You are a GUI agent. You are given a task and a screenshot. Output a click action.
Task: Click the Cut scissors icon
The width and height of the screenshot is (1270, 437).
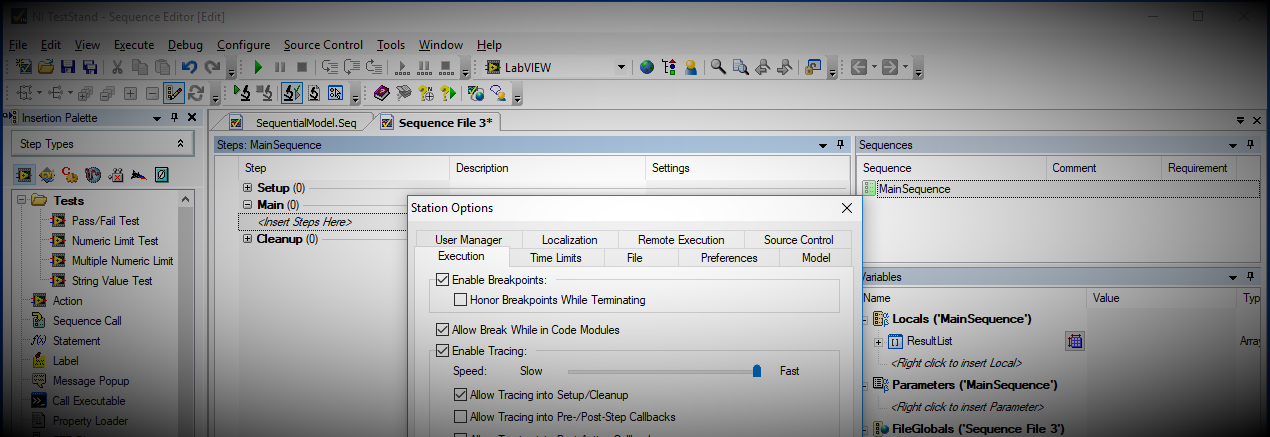tap(117, 68)
